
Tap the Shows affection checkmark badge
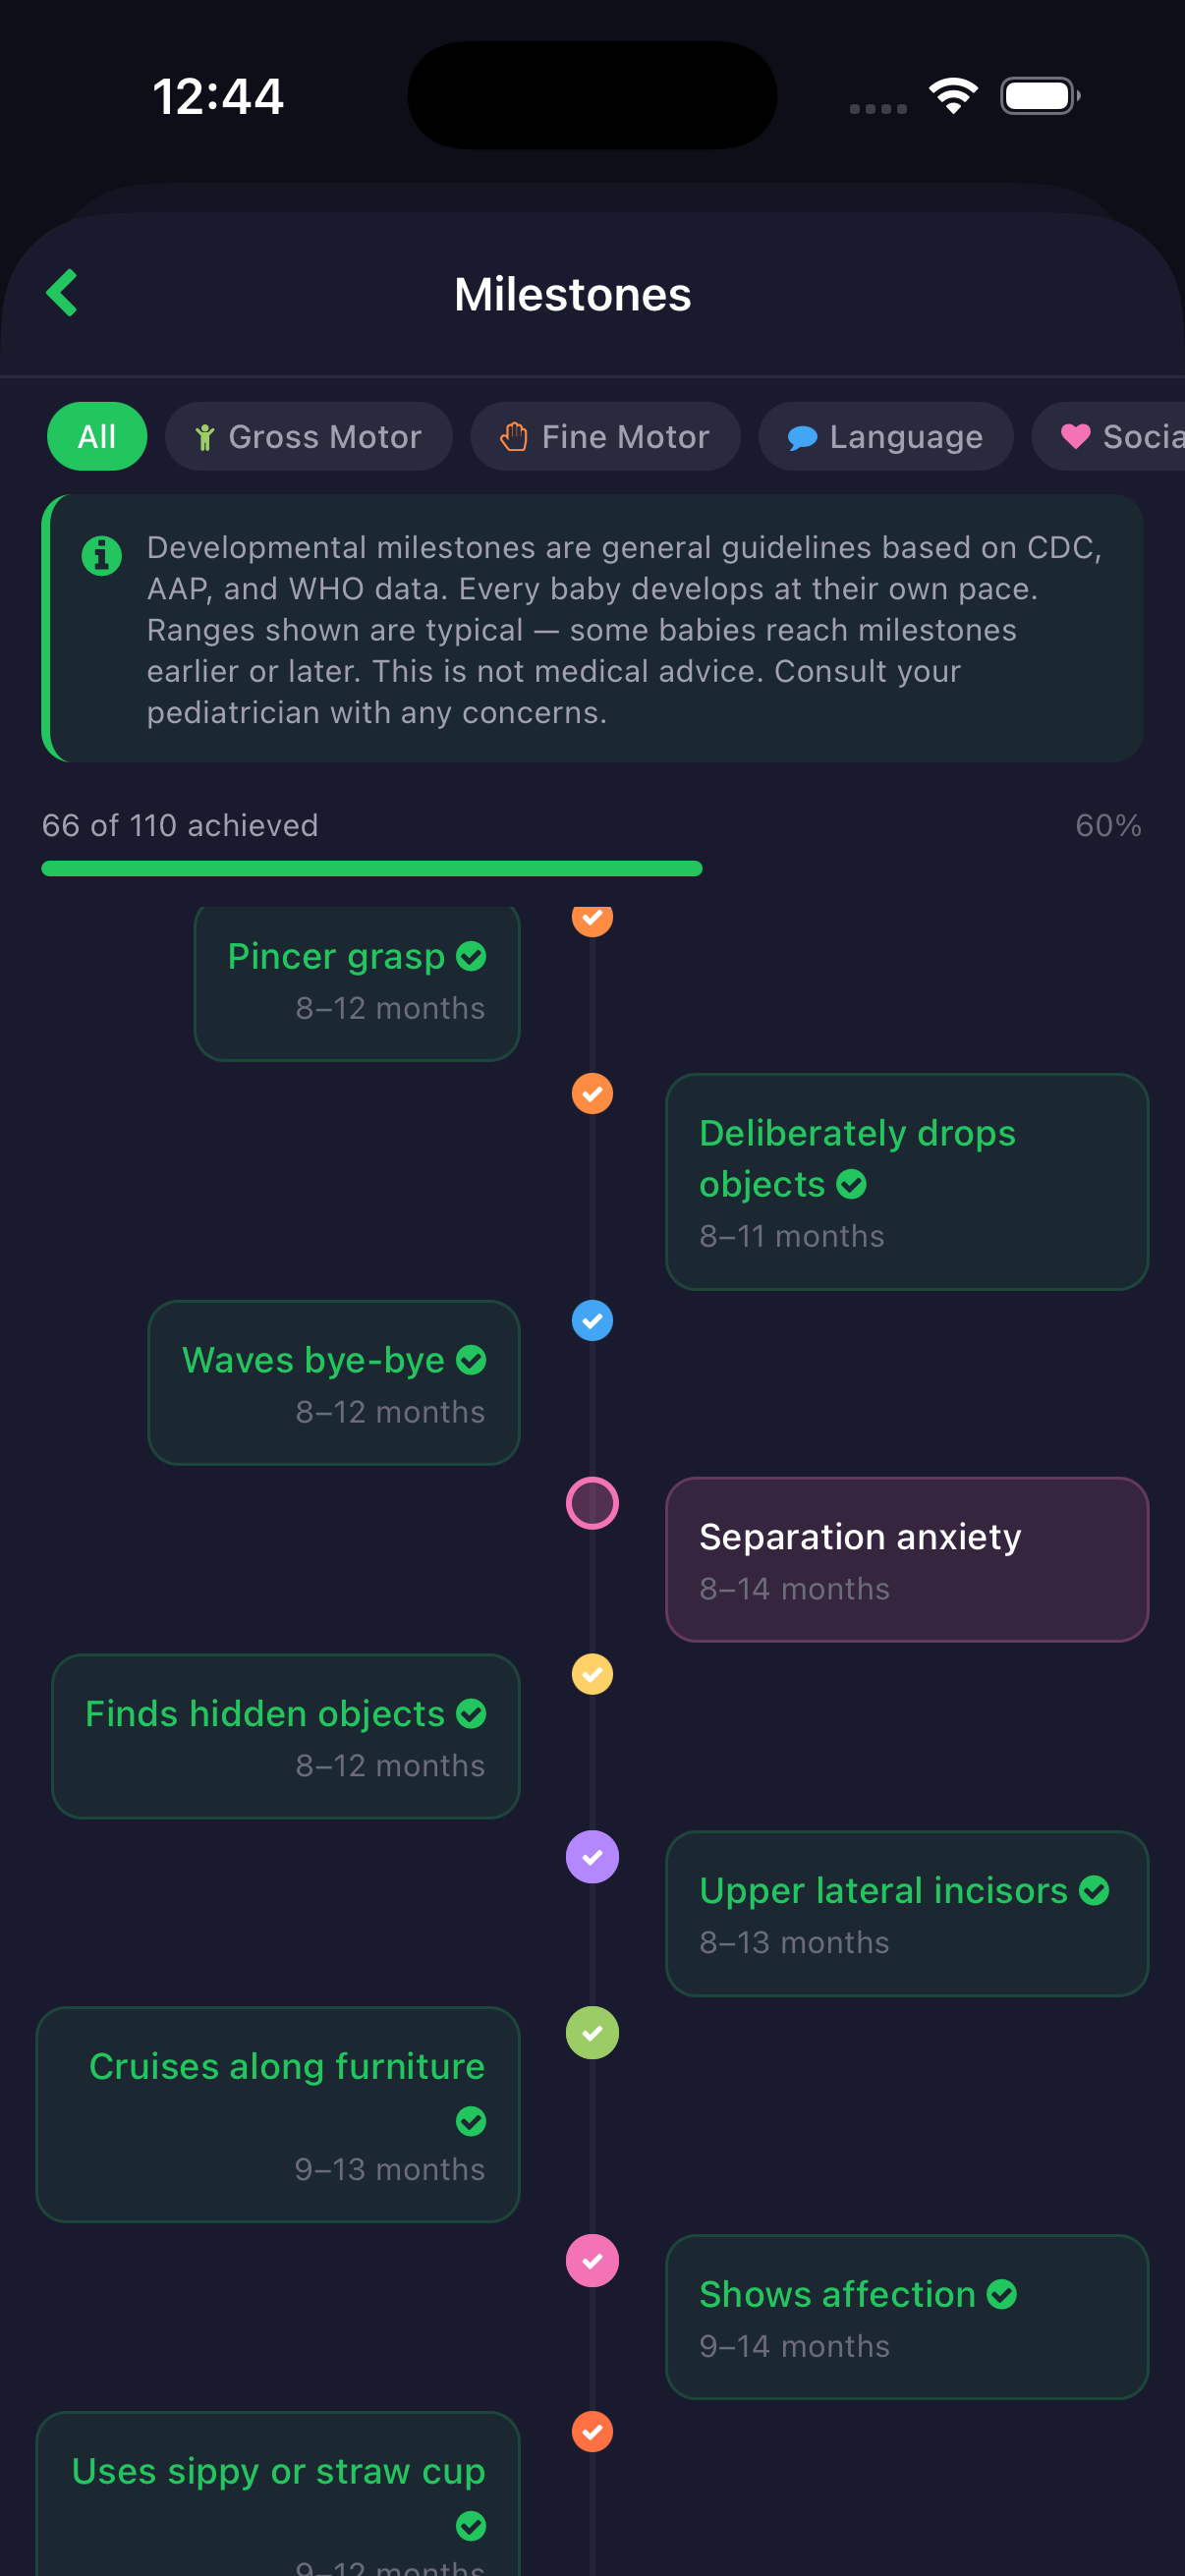click(1001, 2294)
